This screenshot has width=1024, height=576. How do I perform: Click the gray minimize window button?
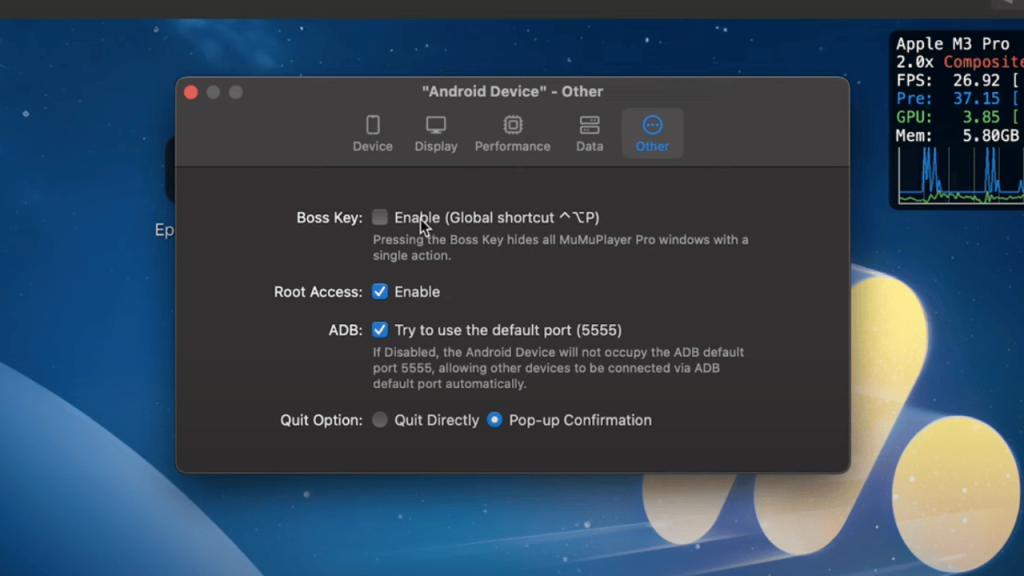click(x=213, y=92)
